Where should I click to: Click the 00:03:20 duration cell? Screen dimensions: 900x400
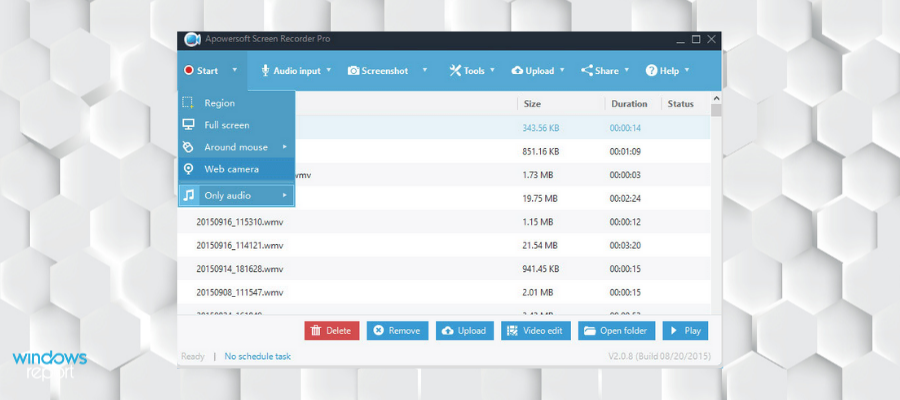(625, 245)
